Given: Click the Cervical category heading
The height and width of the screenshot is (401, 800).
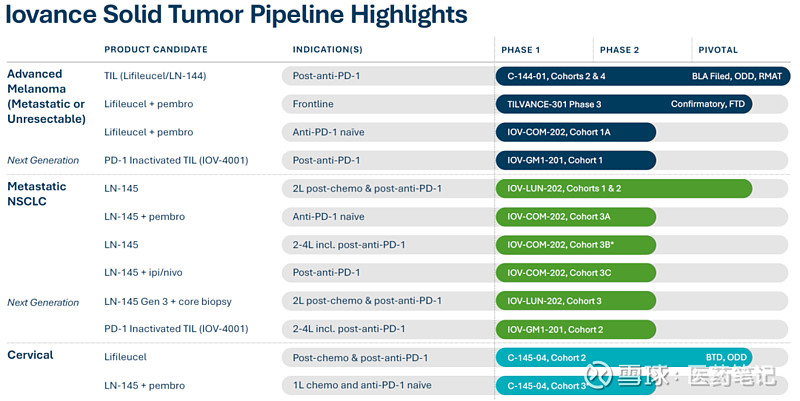Looking at the screenshot, I should [x=32, y=355].
